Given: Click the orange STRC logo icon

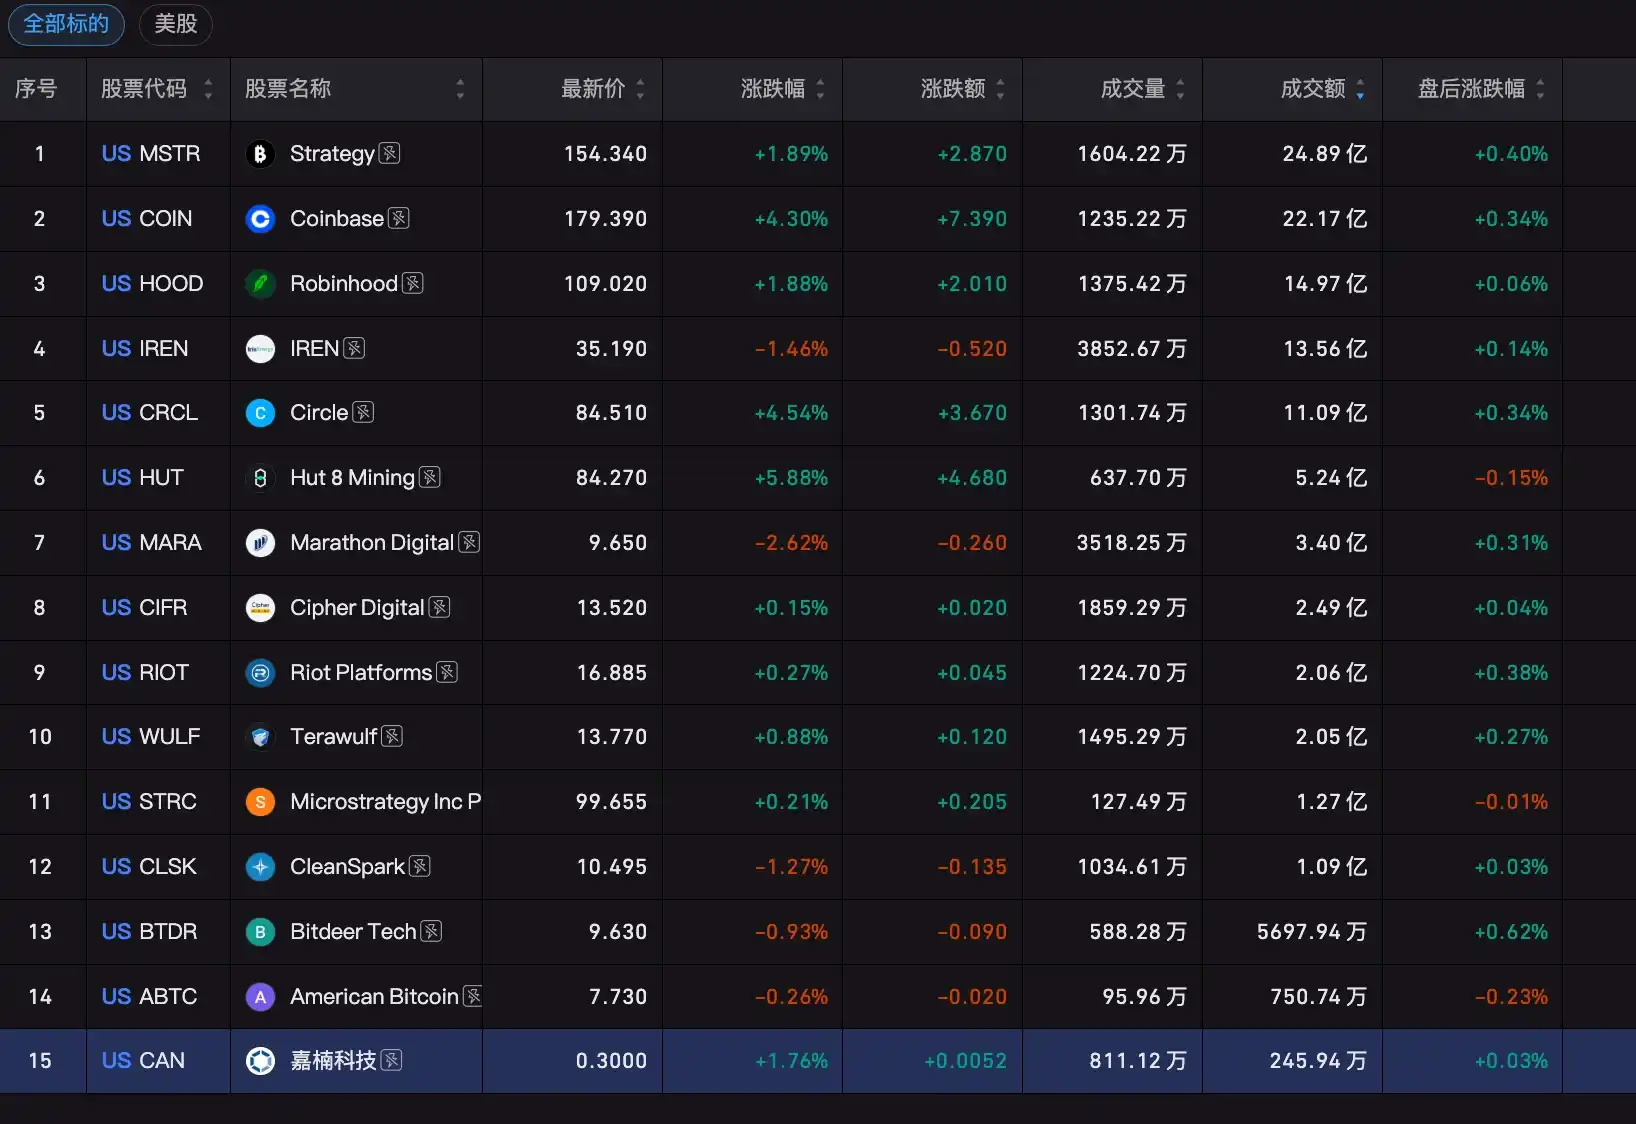Looking at the screenshot, I should point(260,802).
